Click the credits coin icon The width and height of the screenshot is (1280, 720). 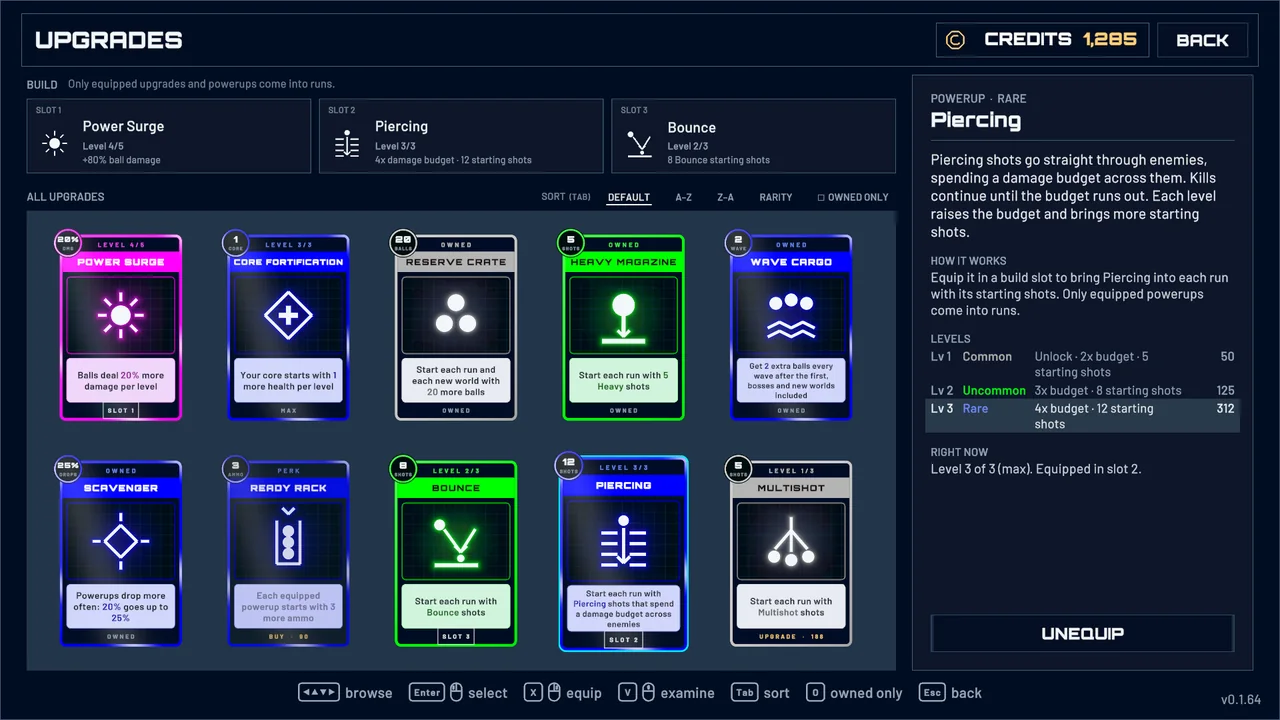click(x=956, y=40)
